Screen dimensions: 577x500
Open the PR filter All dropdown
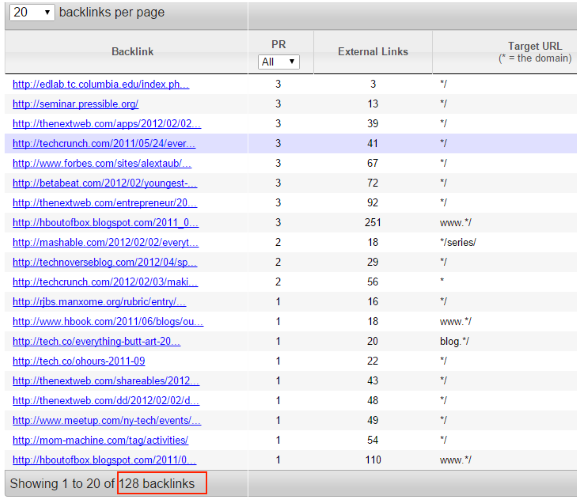point(279,62)
